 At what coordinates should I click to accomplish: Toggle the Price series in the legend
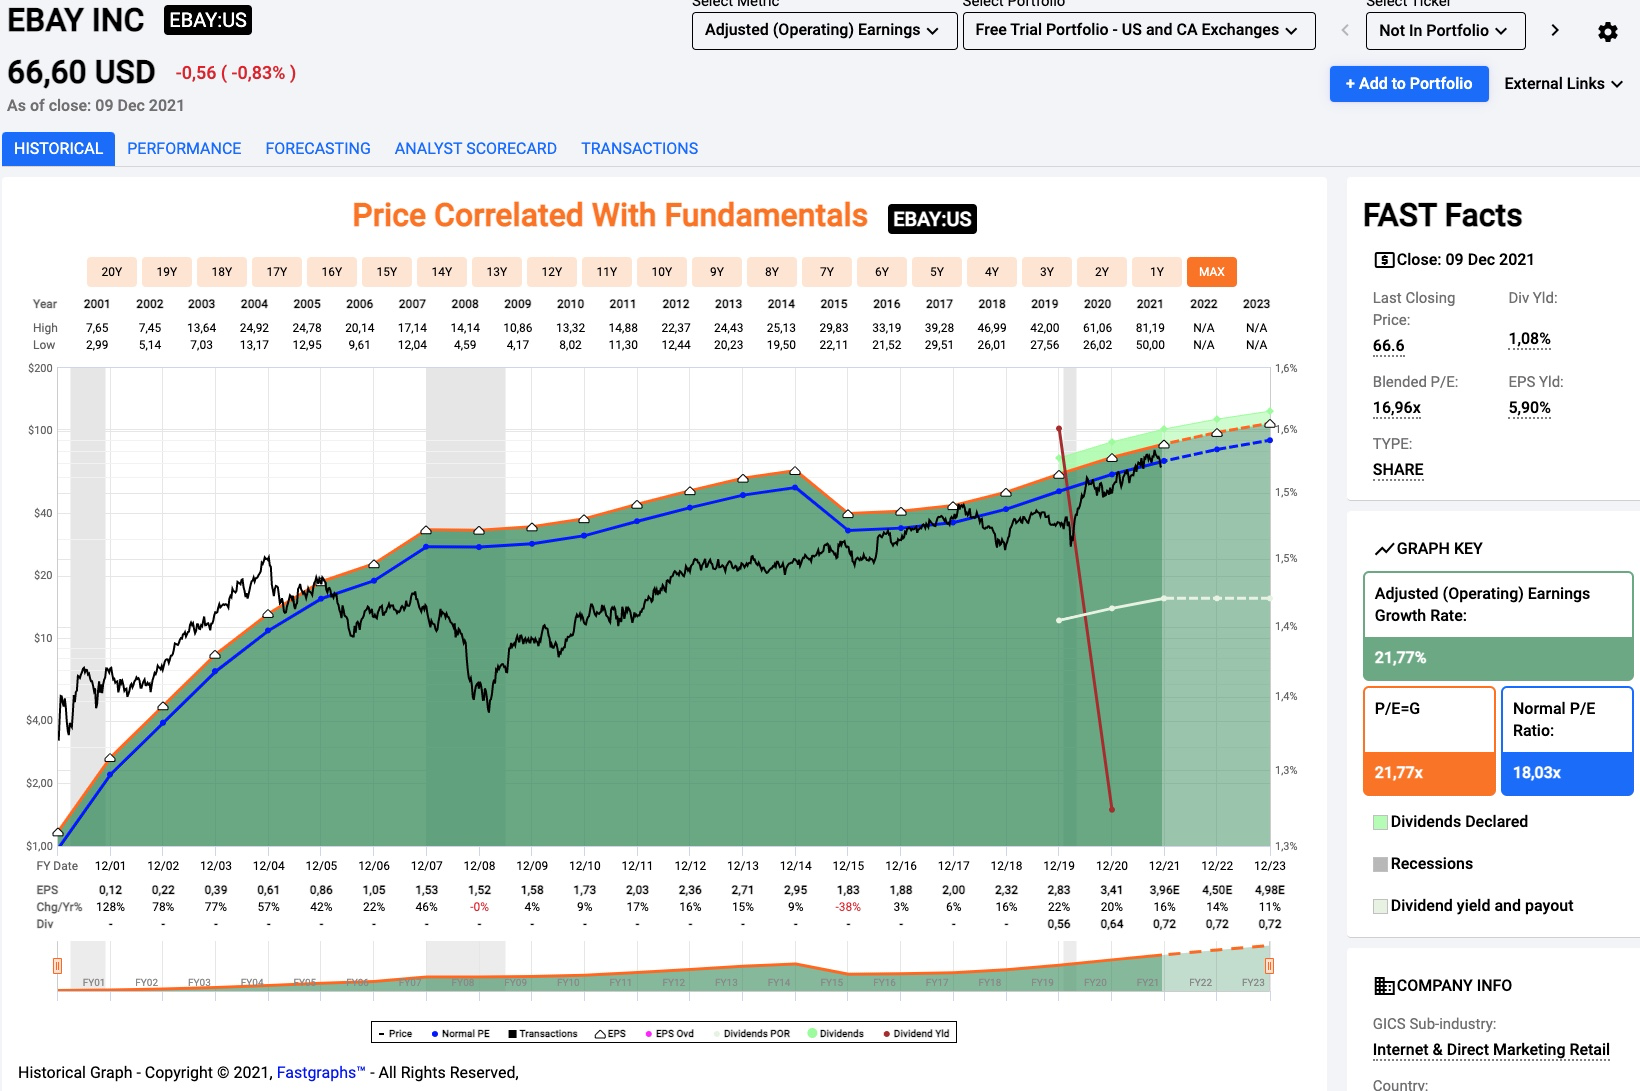pyautogui.click(x=395, y=1033)
